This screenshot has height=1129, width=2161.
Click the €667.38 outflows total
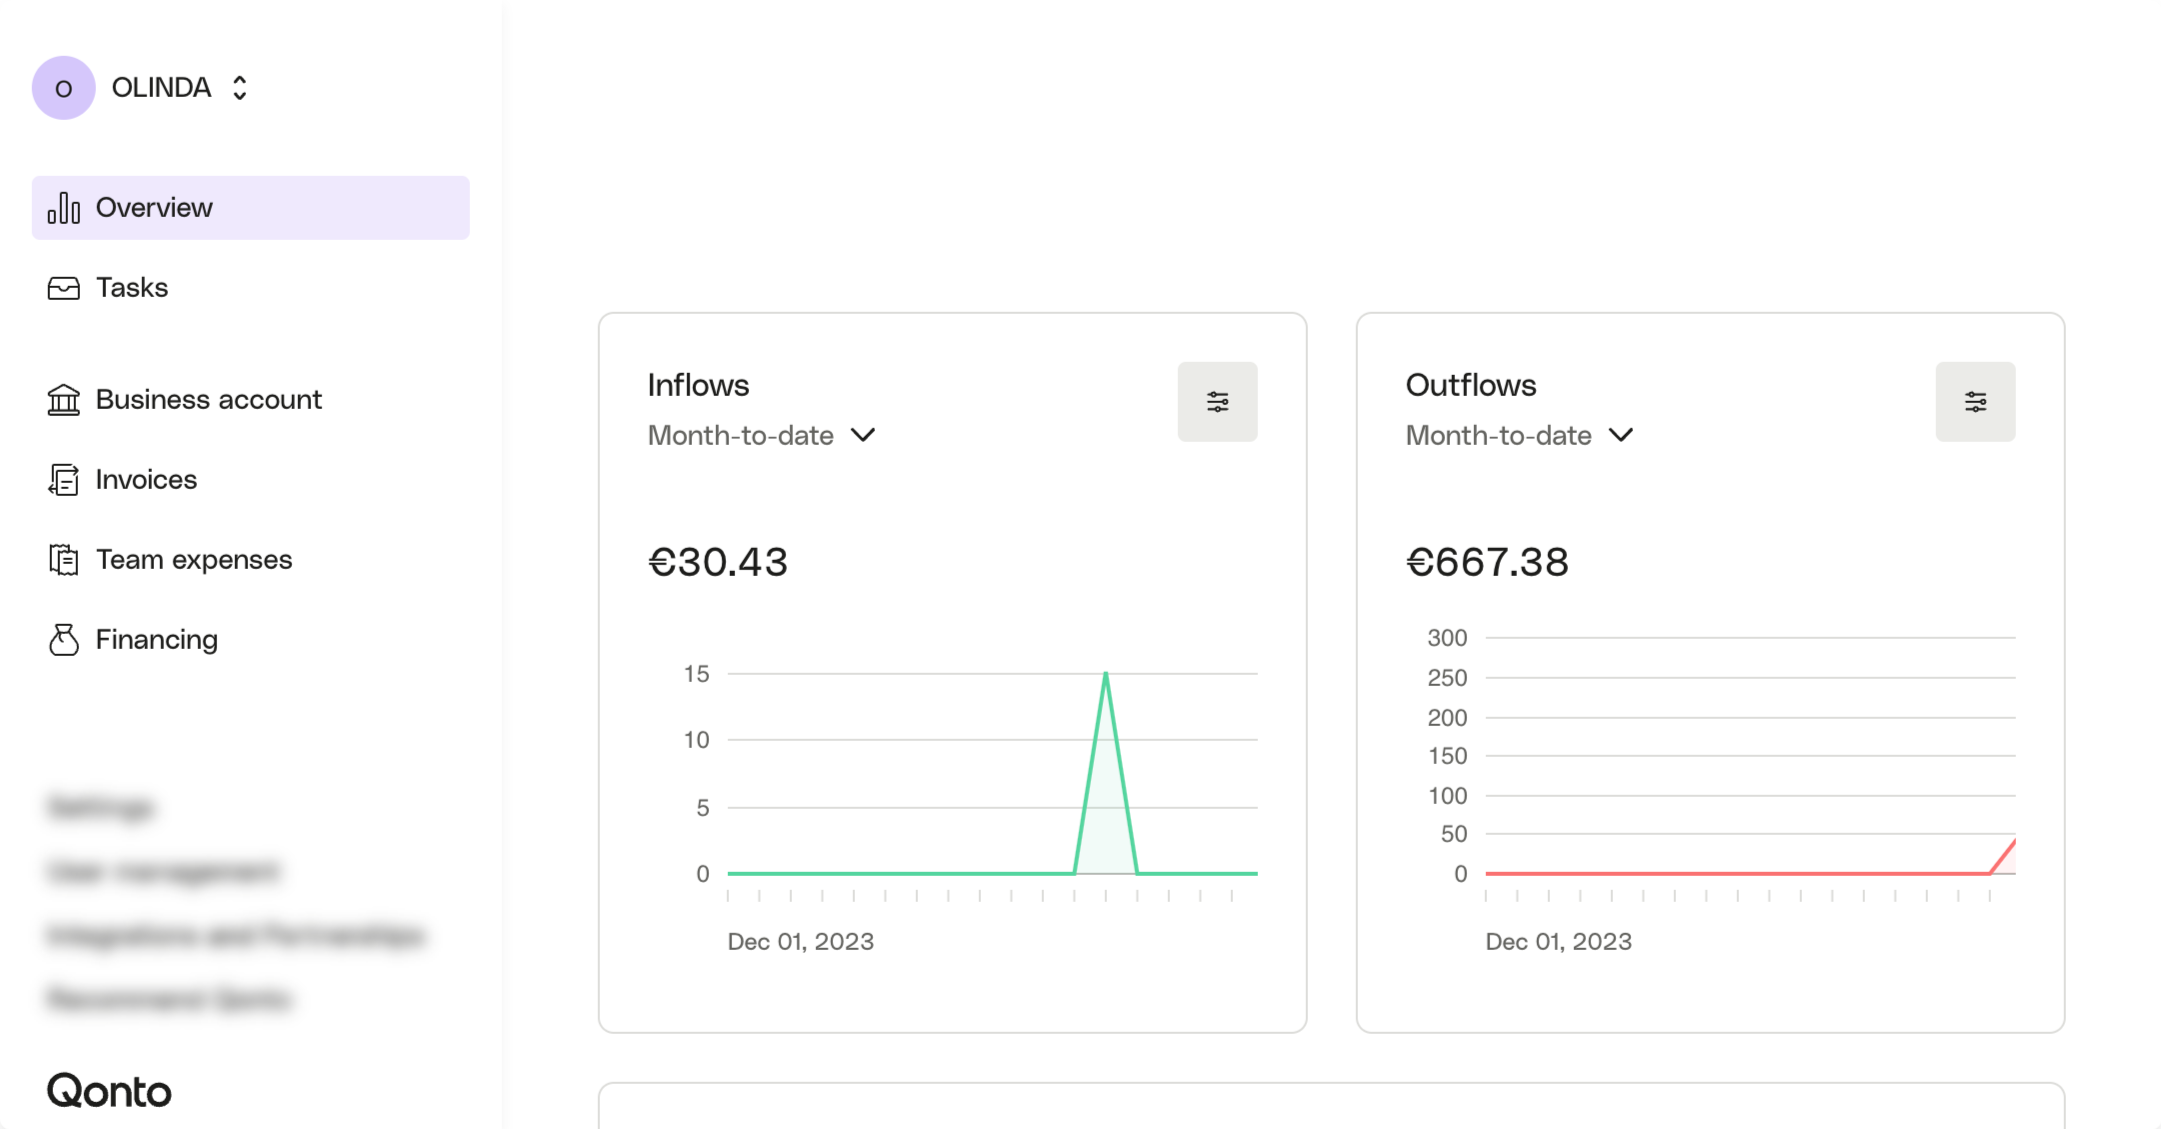1487,562
